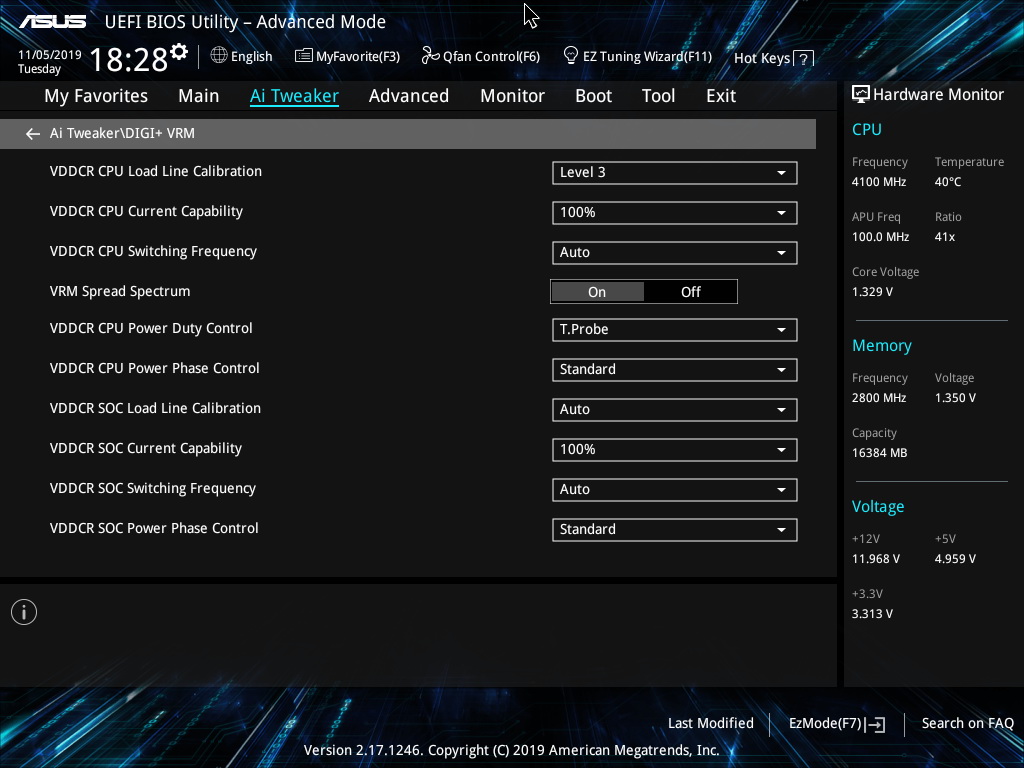Open VDDCR CPU Power Phase Control dropdown
Viewport: 1024px width, 768px height.
tap(675, 370)
